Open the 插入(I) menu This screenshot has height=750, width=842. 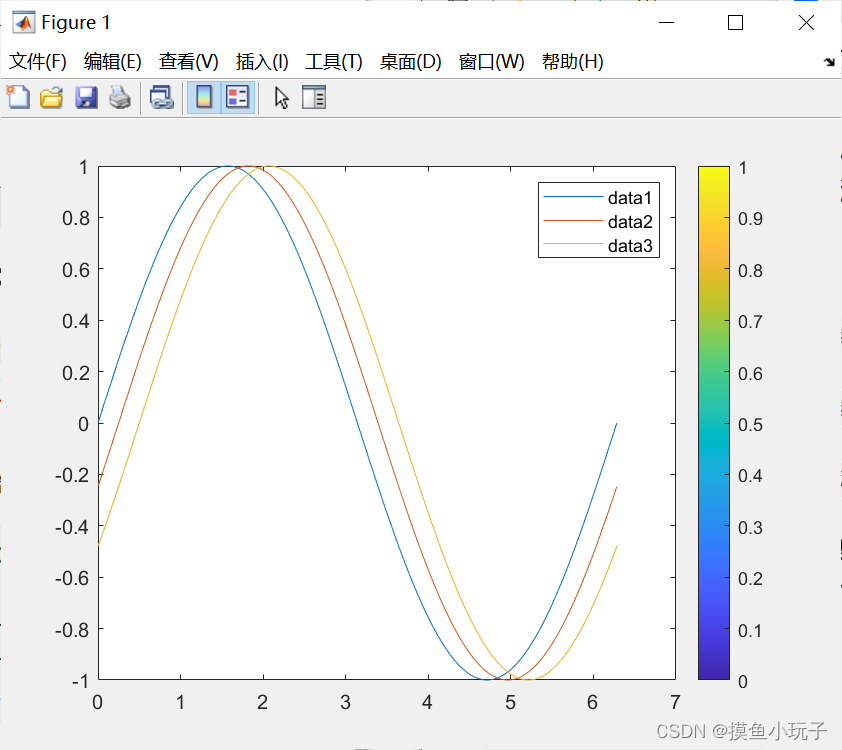click(262, 62)
